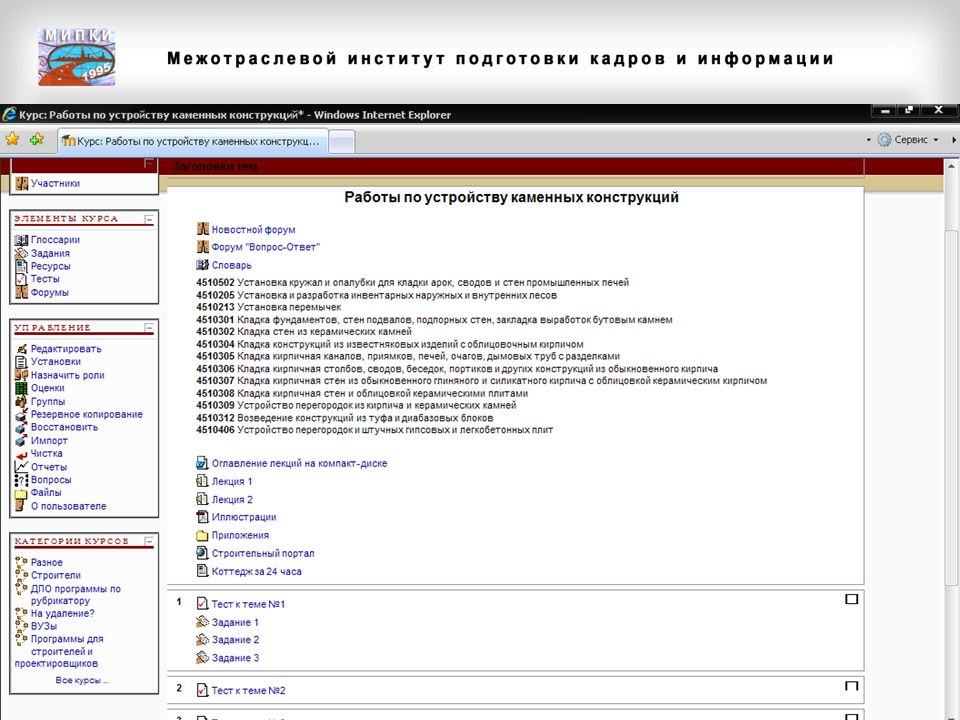Click the Service gear icon
960x720 pixels.
pos(884,140)
